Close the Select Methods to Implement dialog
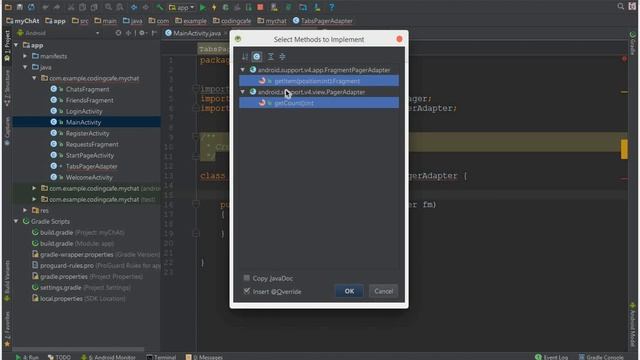Screen dimensions: 640x360 point(399,39)
